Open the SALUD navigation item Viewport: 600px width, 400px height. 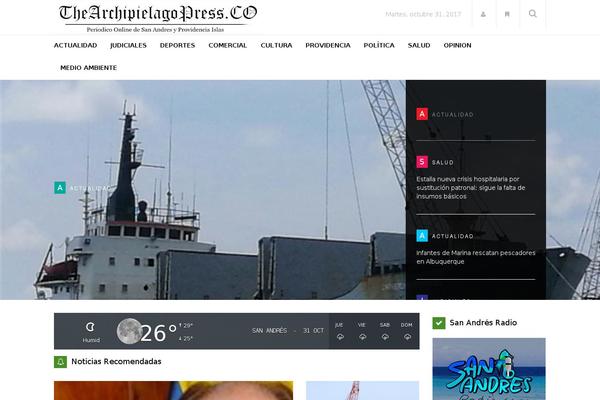click(419, 45)
